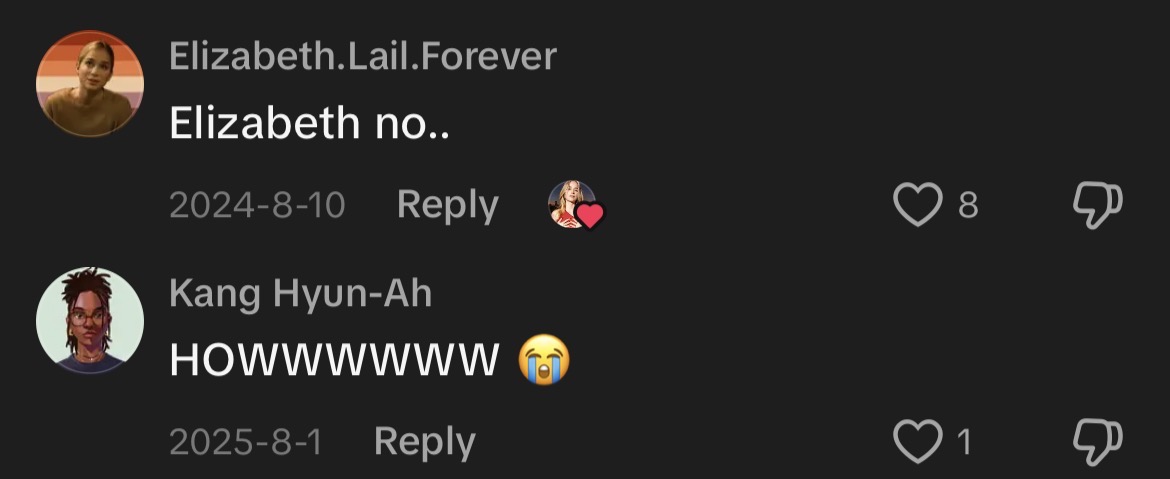Tap the red heart badge on creator avatar
This screenshot has width=1170, height=479.
(589, 216)
